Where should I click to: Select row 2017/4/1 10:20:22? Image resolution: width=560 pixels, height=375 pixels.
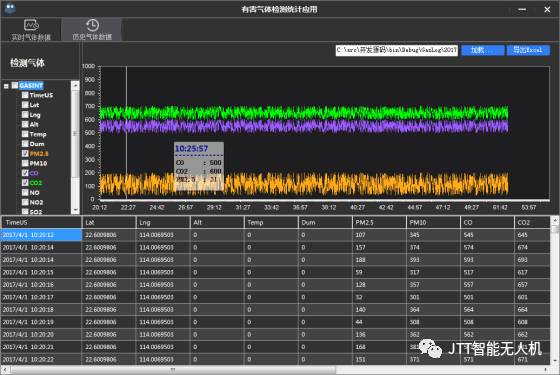(x=275, y=359)
